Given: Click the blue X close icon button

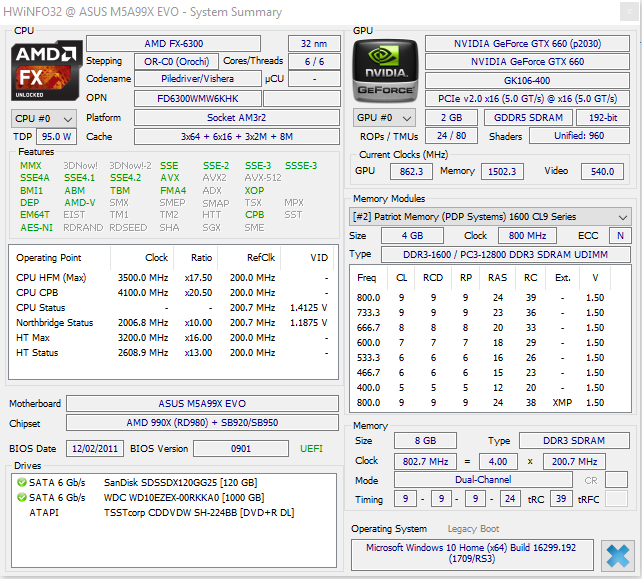Looking at the screenshot, I should coord(618,556).
